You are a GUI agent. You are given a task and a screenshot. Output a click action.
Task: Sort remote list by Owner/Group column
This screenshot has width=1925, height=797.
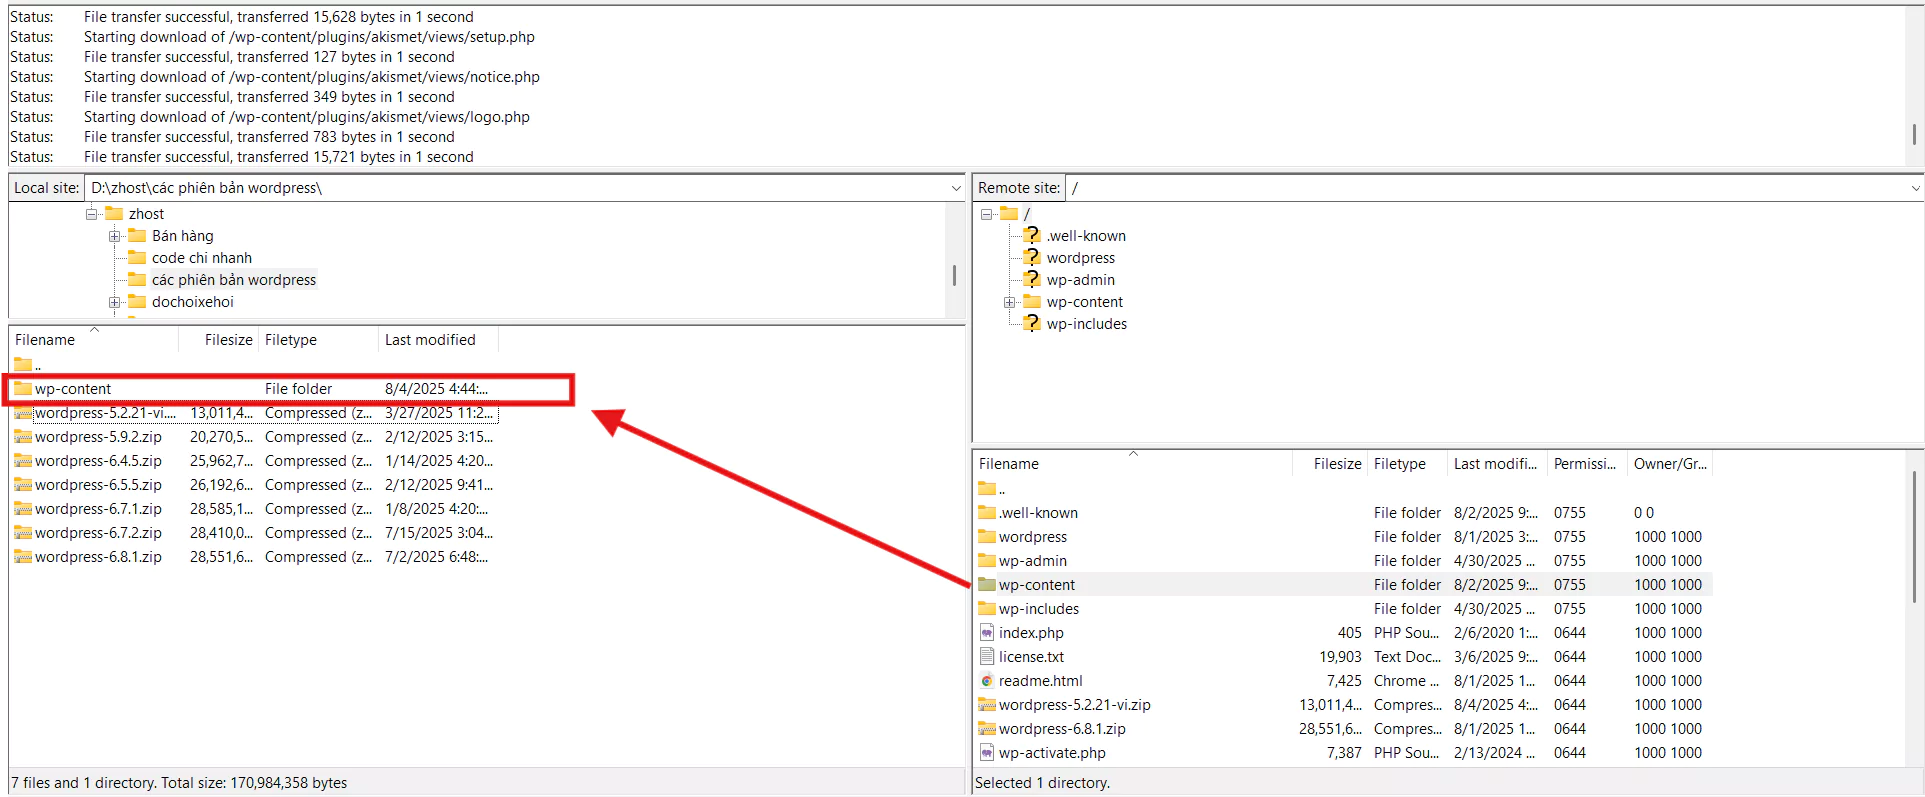pyautogui.click(x=1670, y=464)
